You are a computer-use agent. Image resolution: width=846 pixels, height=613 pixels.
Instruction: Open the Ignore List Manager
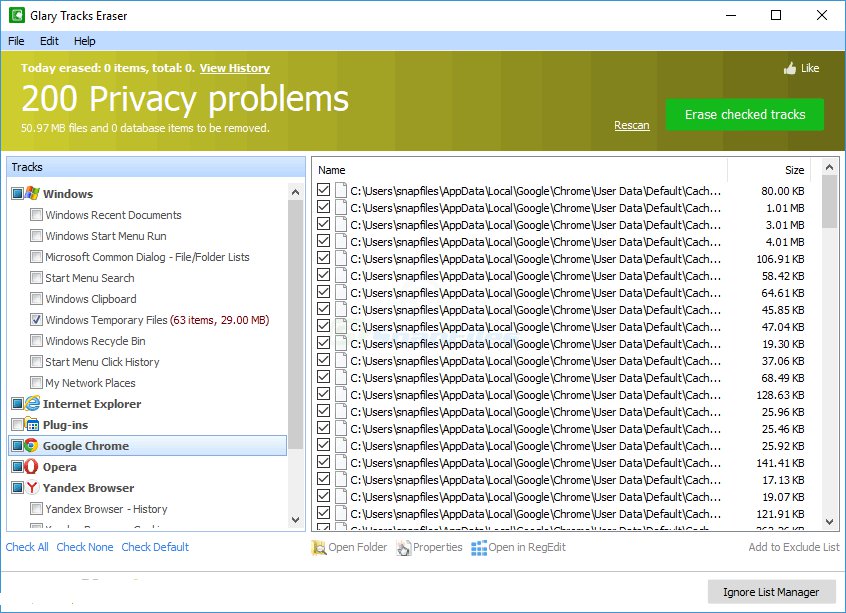(771, 592)
